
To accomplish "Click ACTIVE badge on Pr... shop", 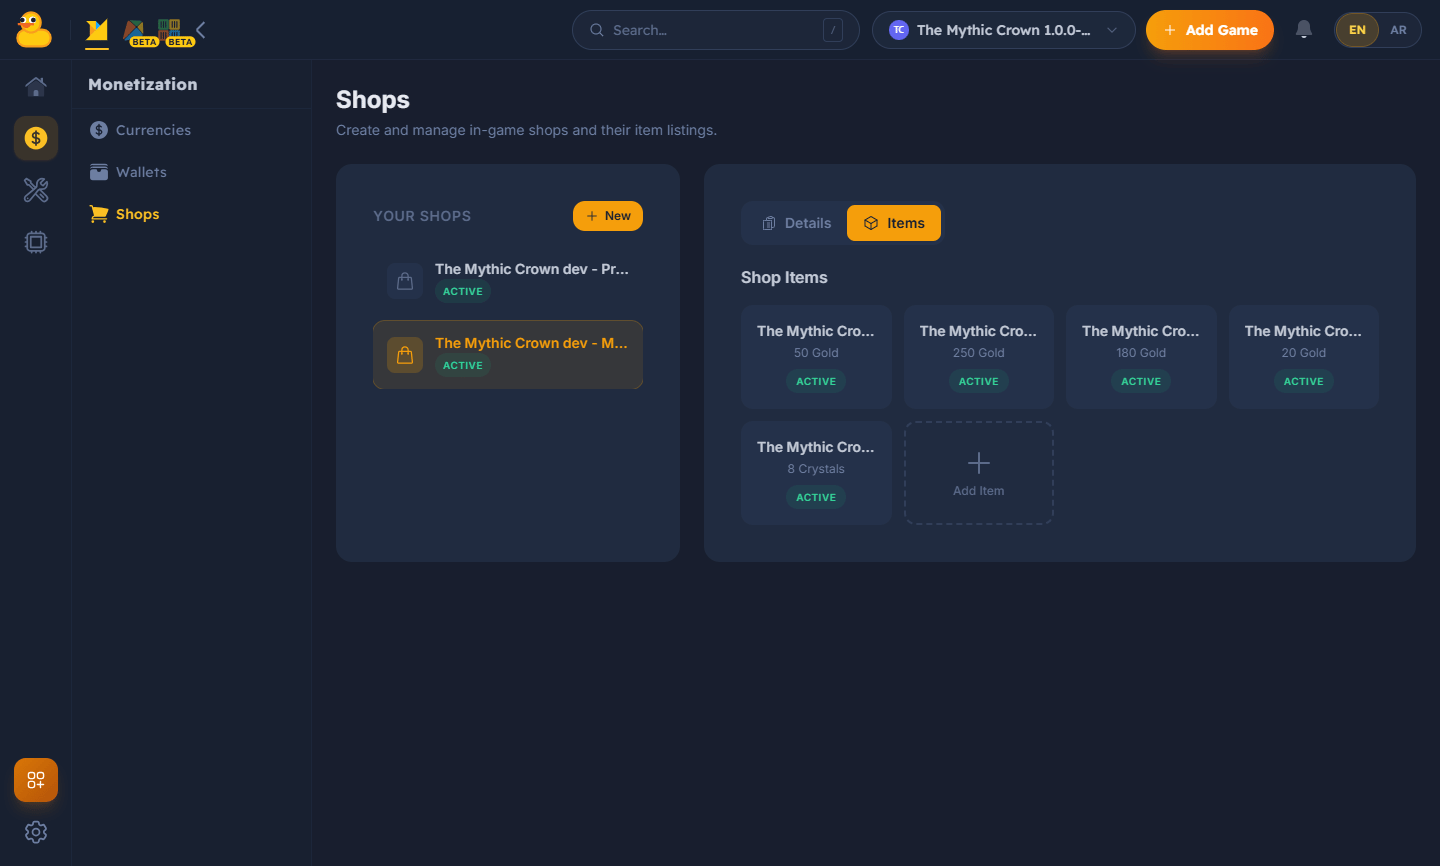I will click(x=463, y=292).
